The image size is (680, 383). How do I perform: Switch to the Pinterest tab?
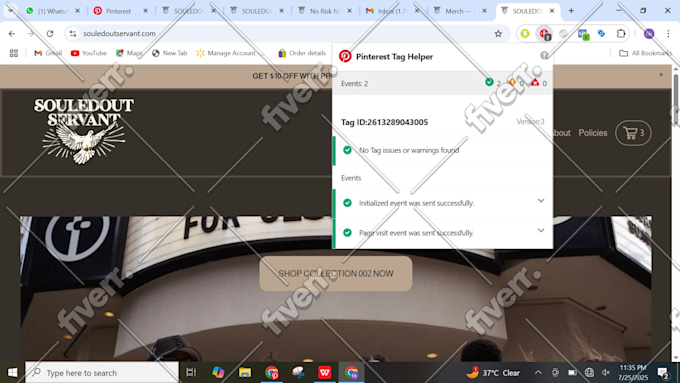pos(118,11)
